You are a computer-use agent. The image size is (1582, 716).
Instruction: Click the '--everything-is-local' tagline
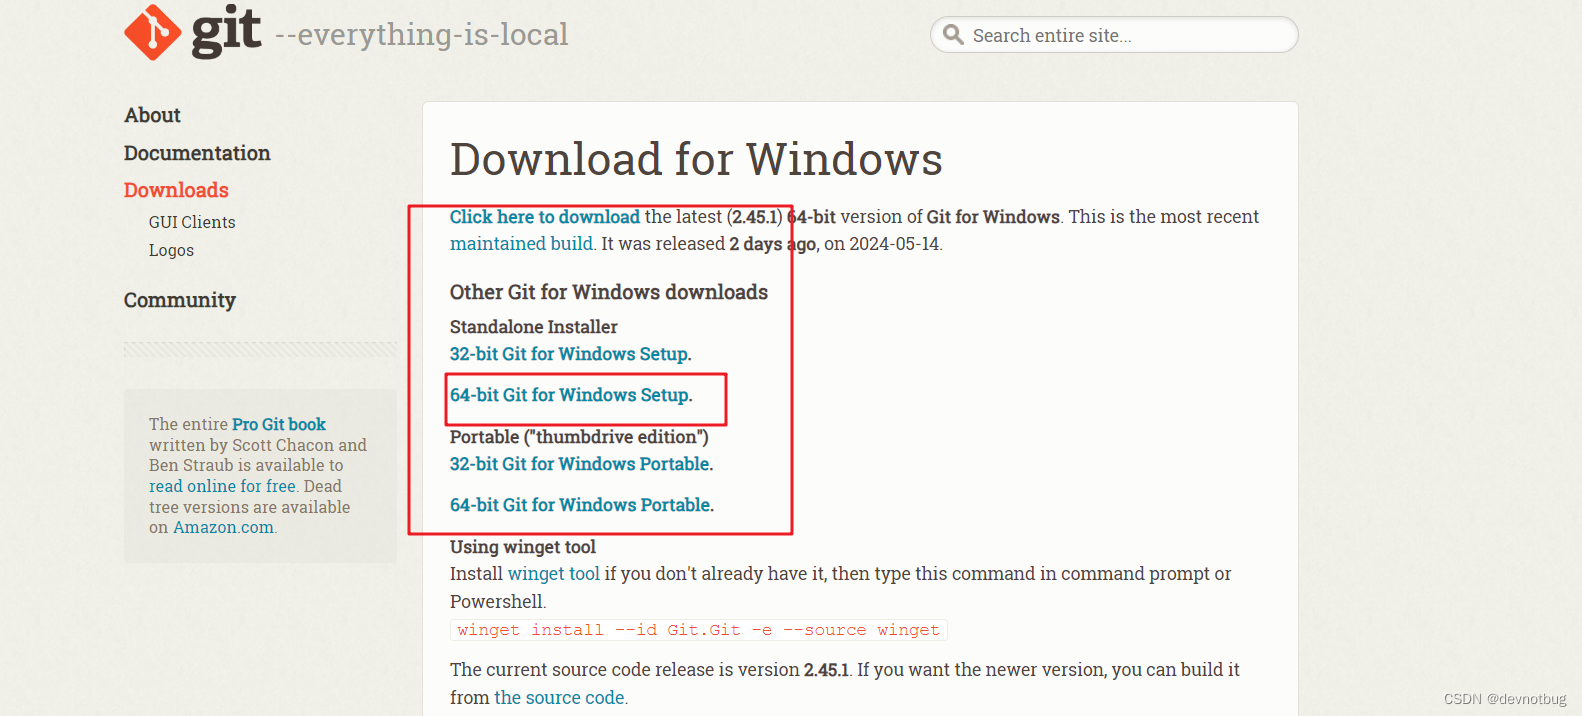421,35
